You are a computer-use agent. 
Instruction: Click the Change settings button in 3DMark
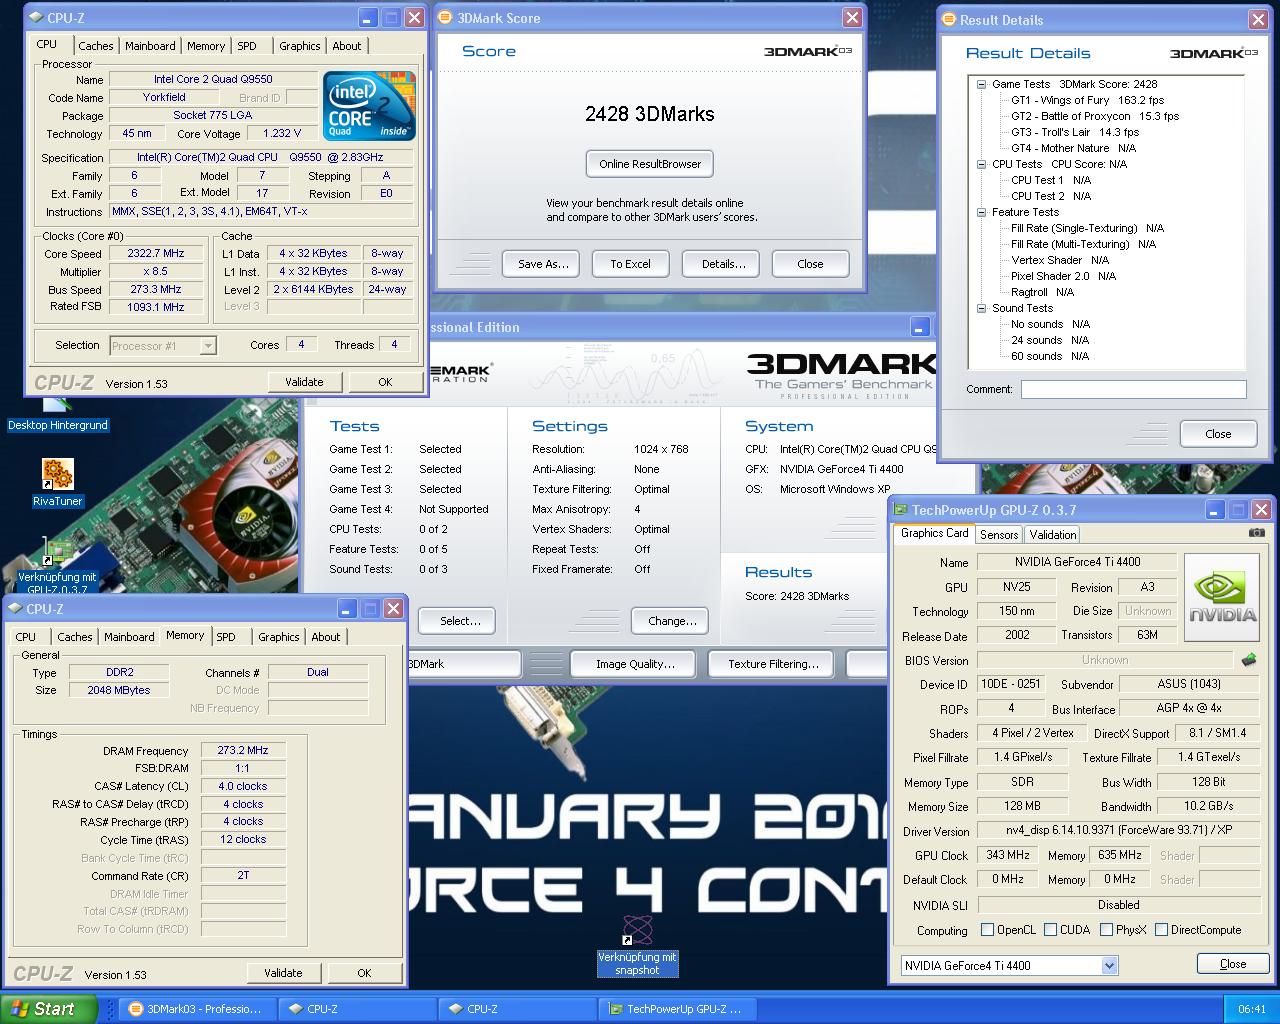tap(672, 621)
